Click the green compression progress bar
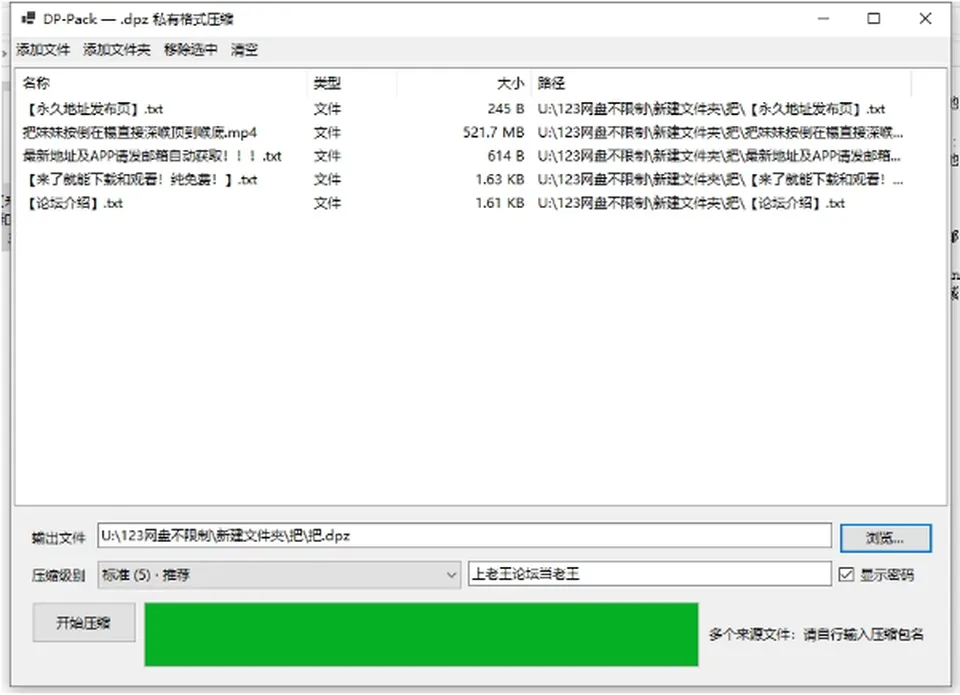The width and height of the screenshot is (960, 695). [421, 634]
